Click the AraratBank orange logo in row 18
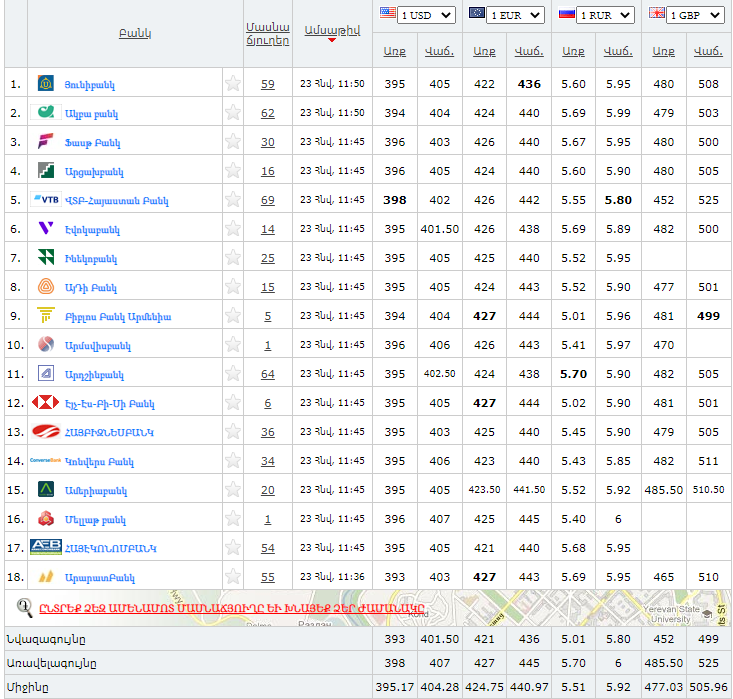 (46, 576)
